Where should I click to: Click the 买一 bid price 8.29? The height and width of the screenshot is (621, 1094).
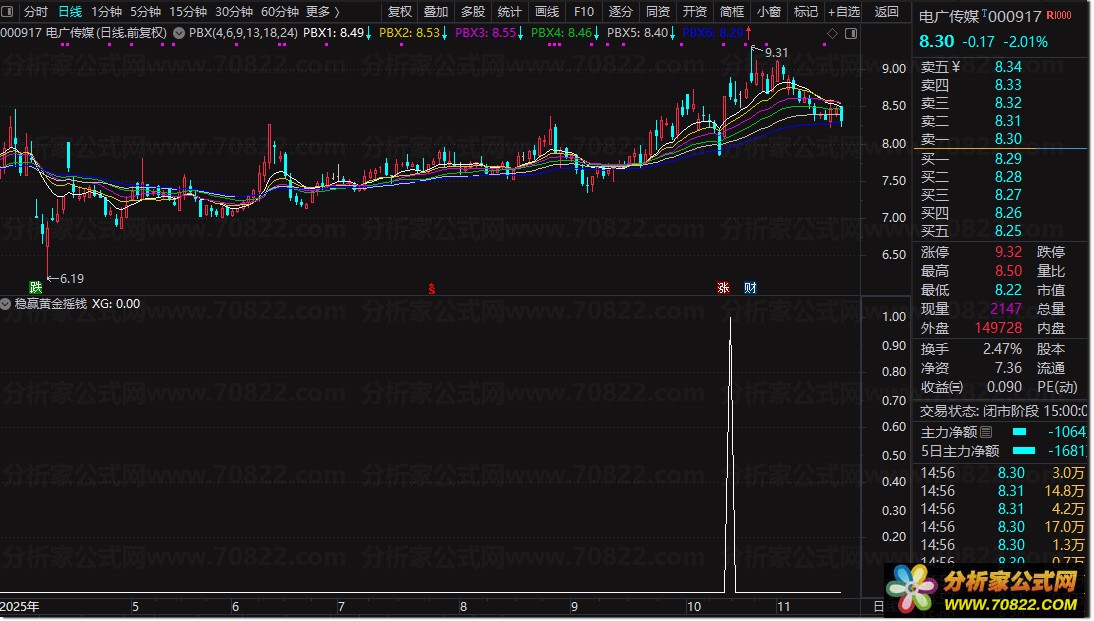(1008, 159)
